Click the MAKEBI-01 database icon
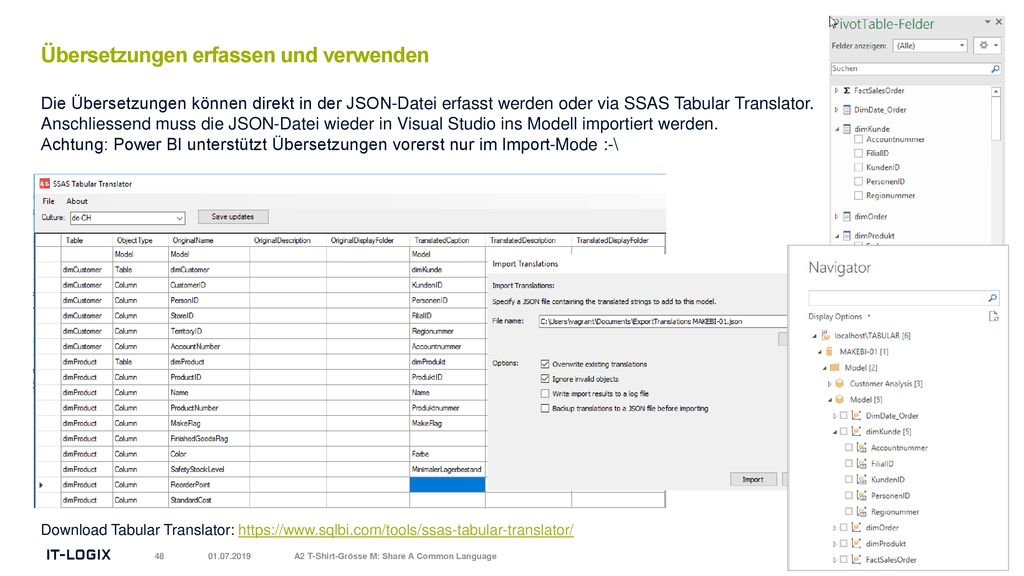Image resolution: width=1024 pixels, height=576 pixels. [829, 351]
